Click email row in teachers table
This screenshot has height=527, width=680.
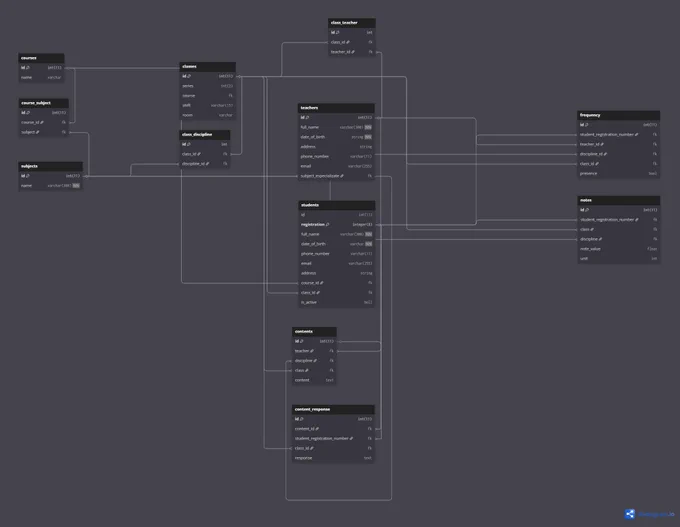coord(336,166)
